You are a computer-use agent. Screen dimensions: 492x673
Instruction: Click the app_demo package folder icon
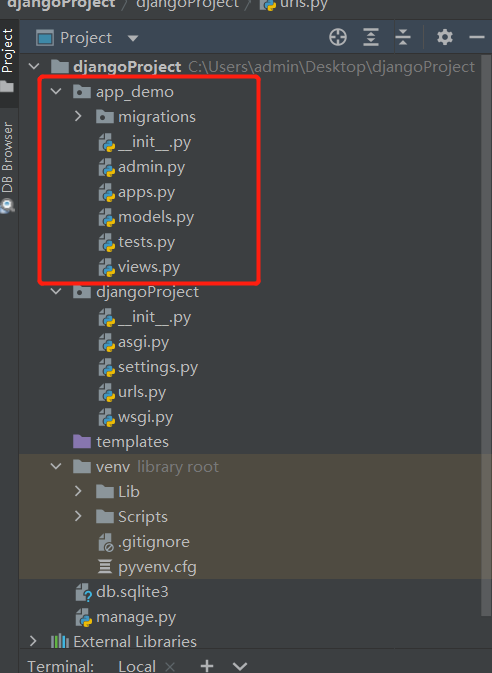click(82, 91)
